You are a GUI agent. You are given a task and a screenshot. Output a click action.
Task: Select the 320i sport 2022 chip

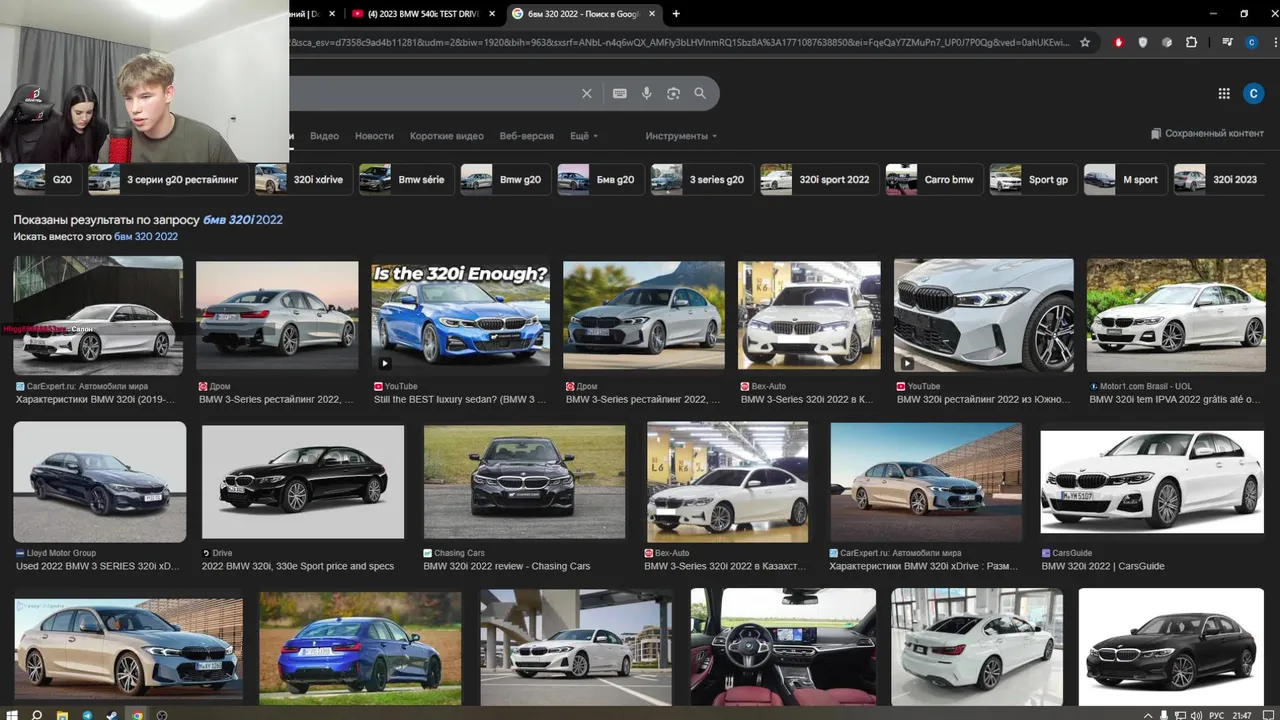[x=819, y=180]
